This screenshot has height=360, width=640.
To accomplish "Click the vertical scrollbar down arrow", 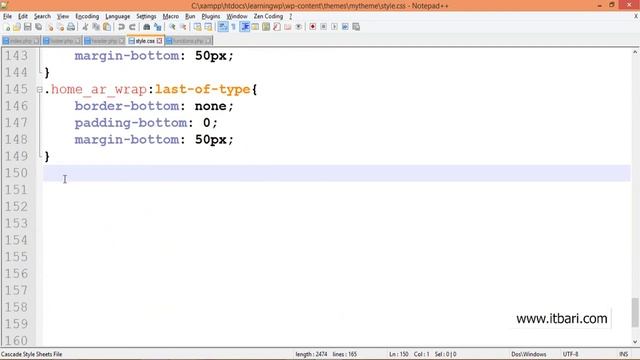I will [x=635, y=342].
